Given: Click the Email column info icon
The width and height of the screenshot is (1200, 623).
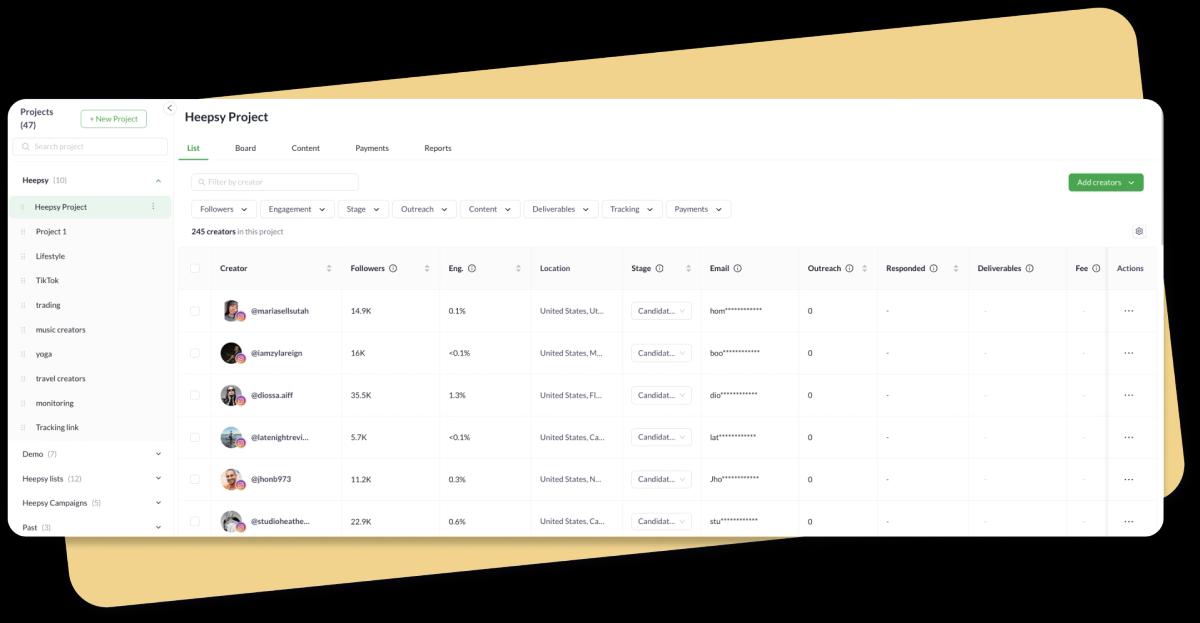Looking at the screenshot, I should tap(738, 268).
